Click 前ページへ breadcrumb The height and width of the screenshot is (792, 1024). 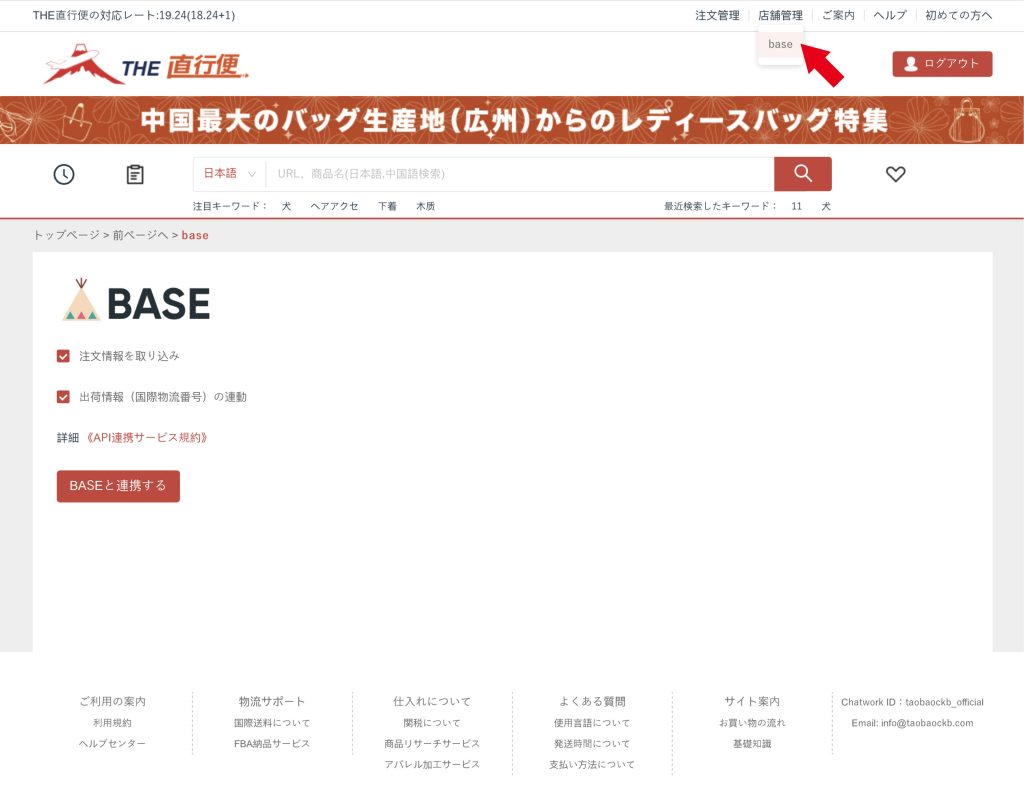[x=140, y=235]
